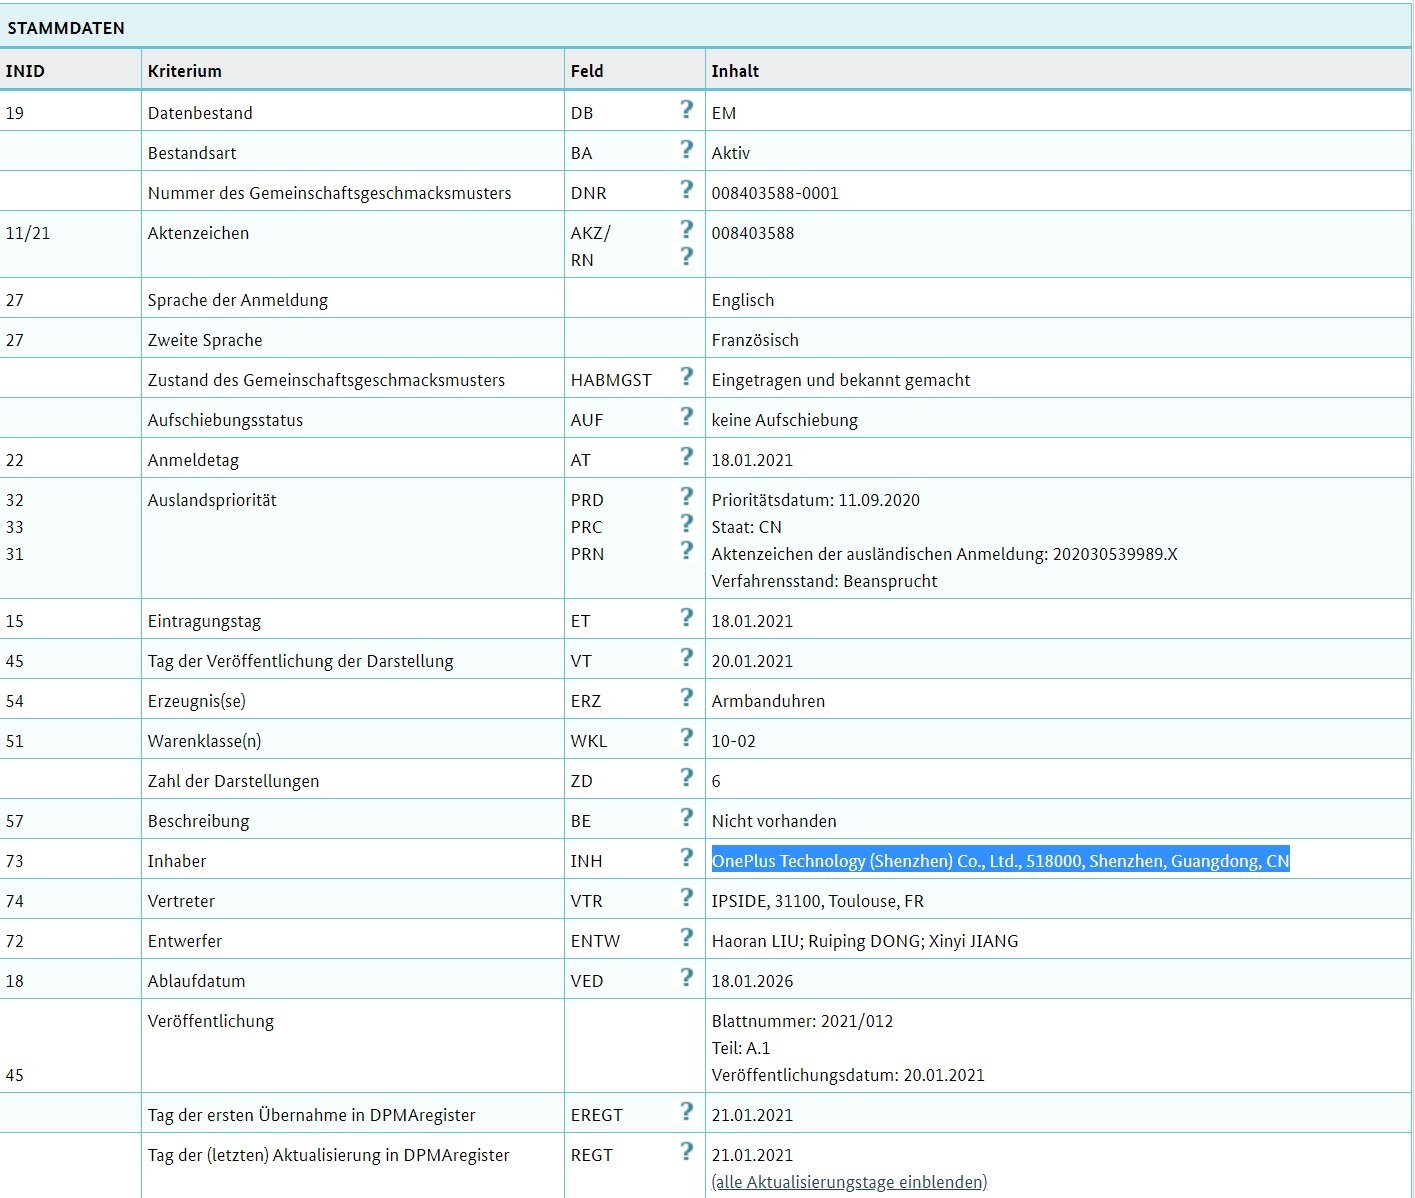Click the help icon for HABMGST field
The image size is (1415, 1198).
pos(686,376)
